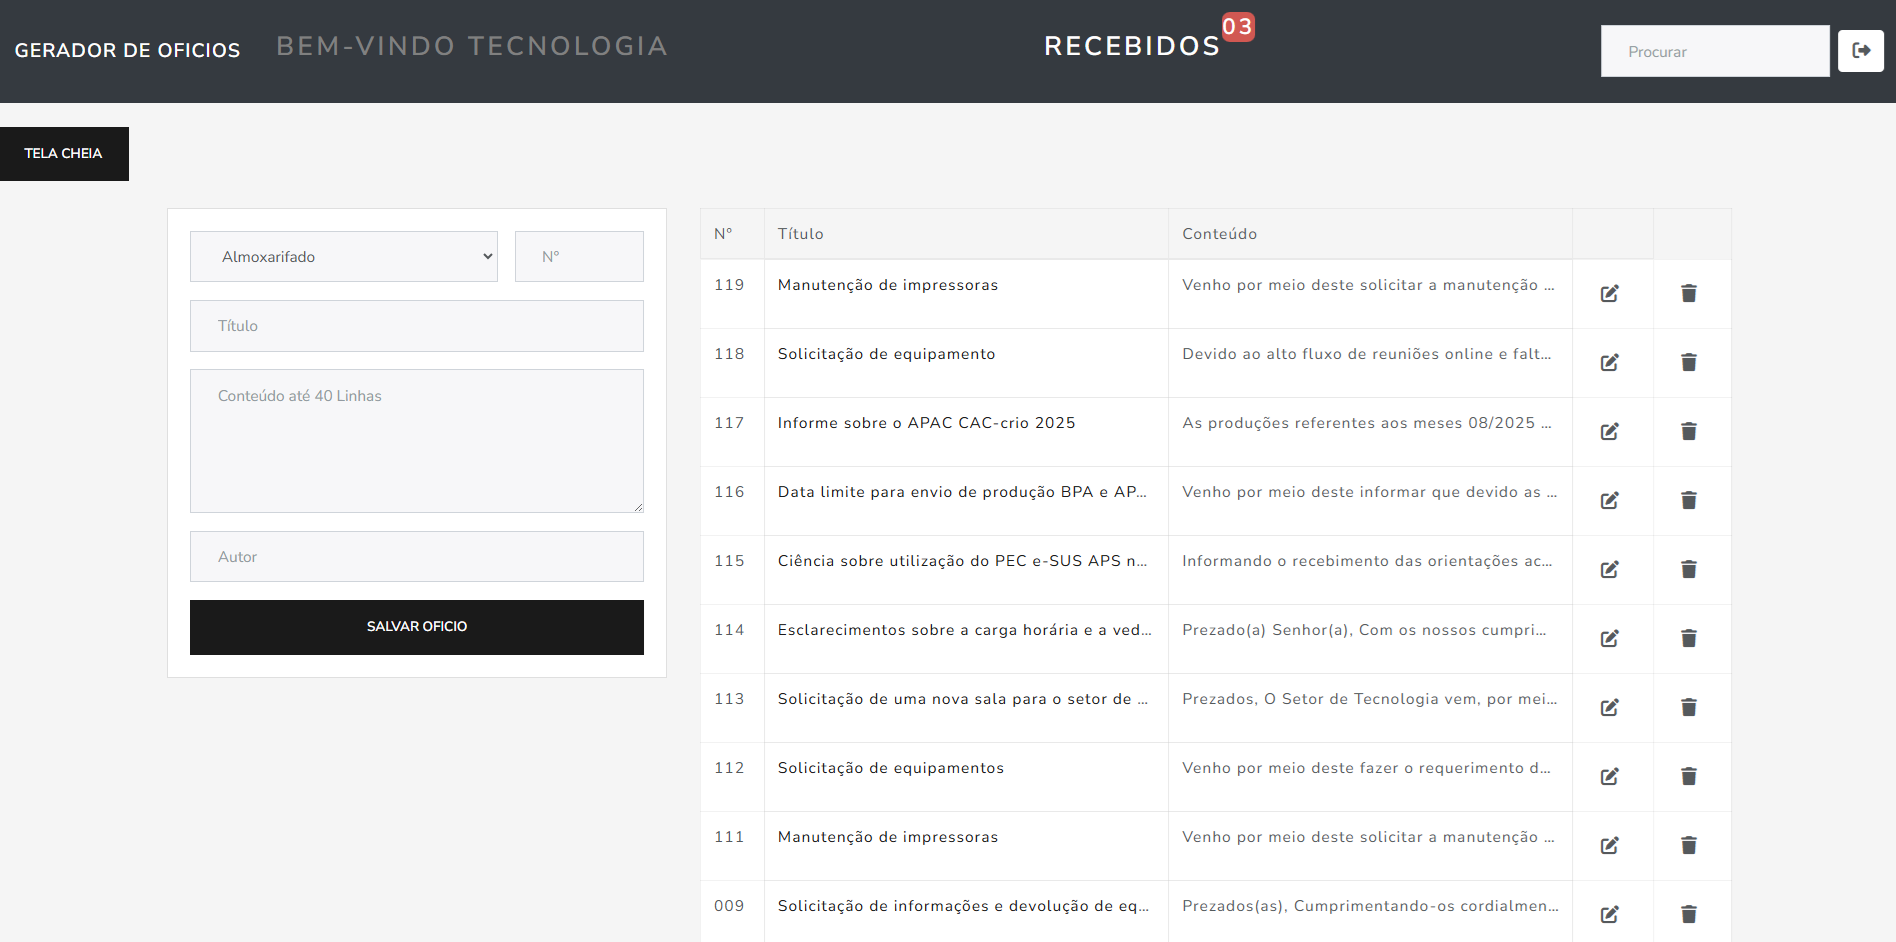This screenshot has width=1896, height=942.
Task: Focus the Procurar search field
Action: tap(1714, 52)
